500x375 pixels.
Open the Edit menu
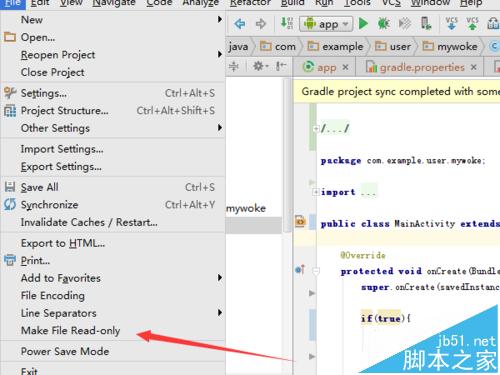(40, 3)
